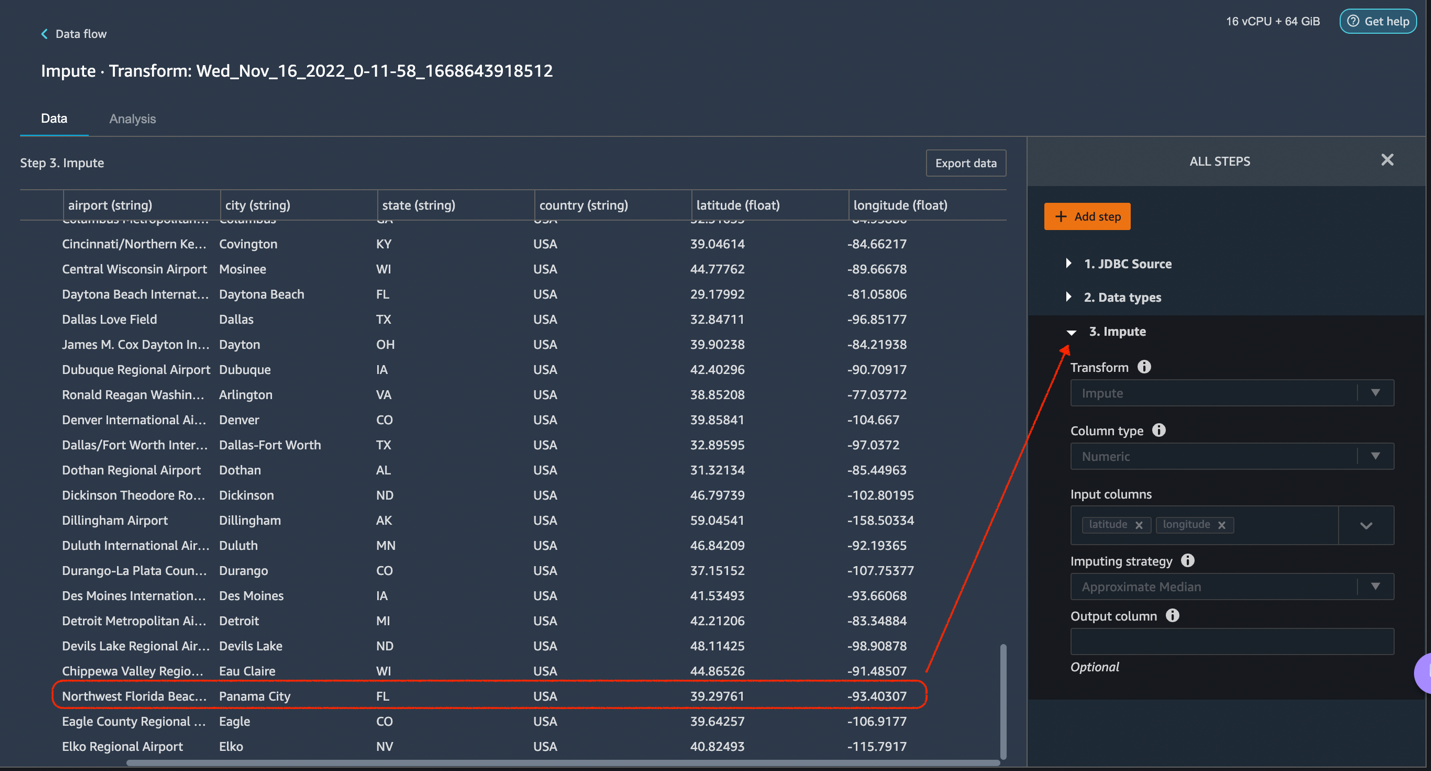Screen dimensions: 1431x771
Task: Click longitude value -93.40307
Action: click(877, 696)
